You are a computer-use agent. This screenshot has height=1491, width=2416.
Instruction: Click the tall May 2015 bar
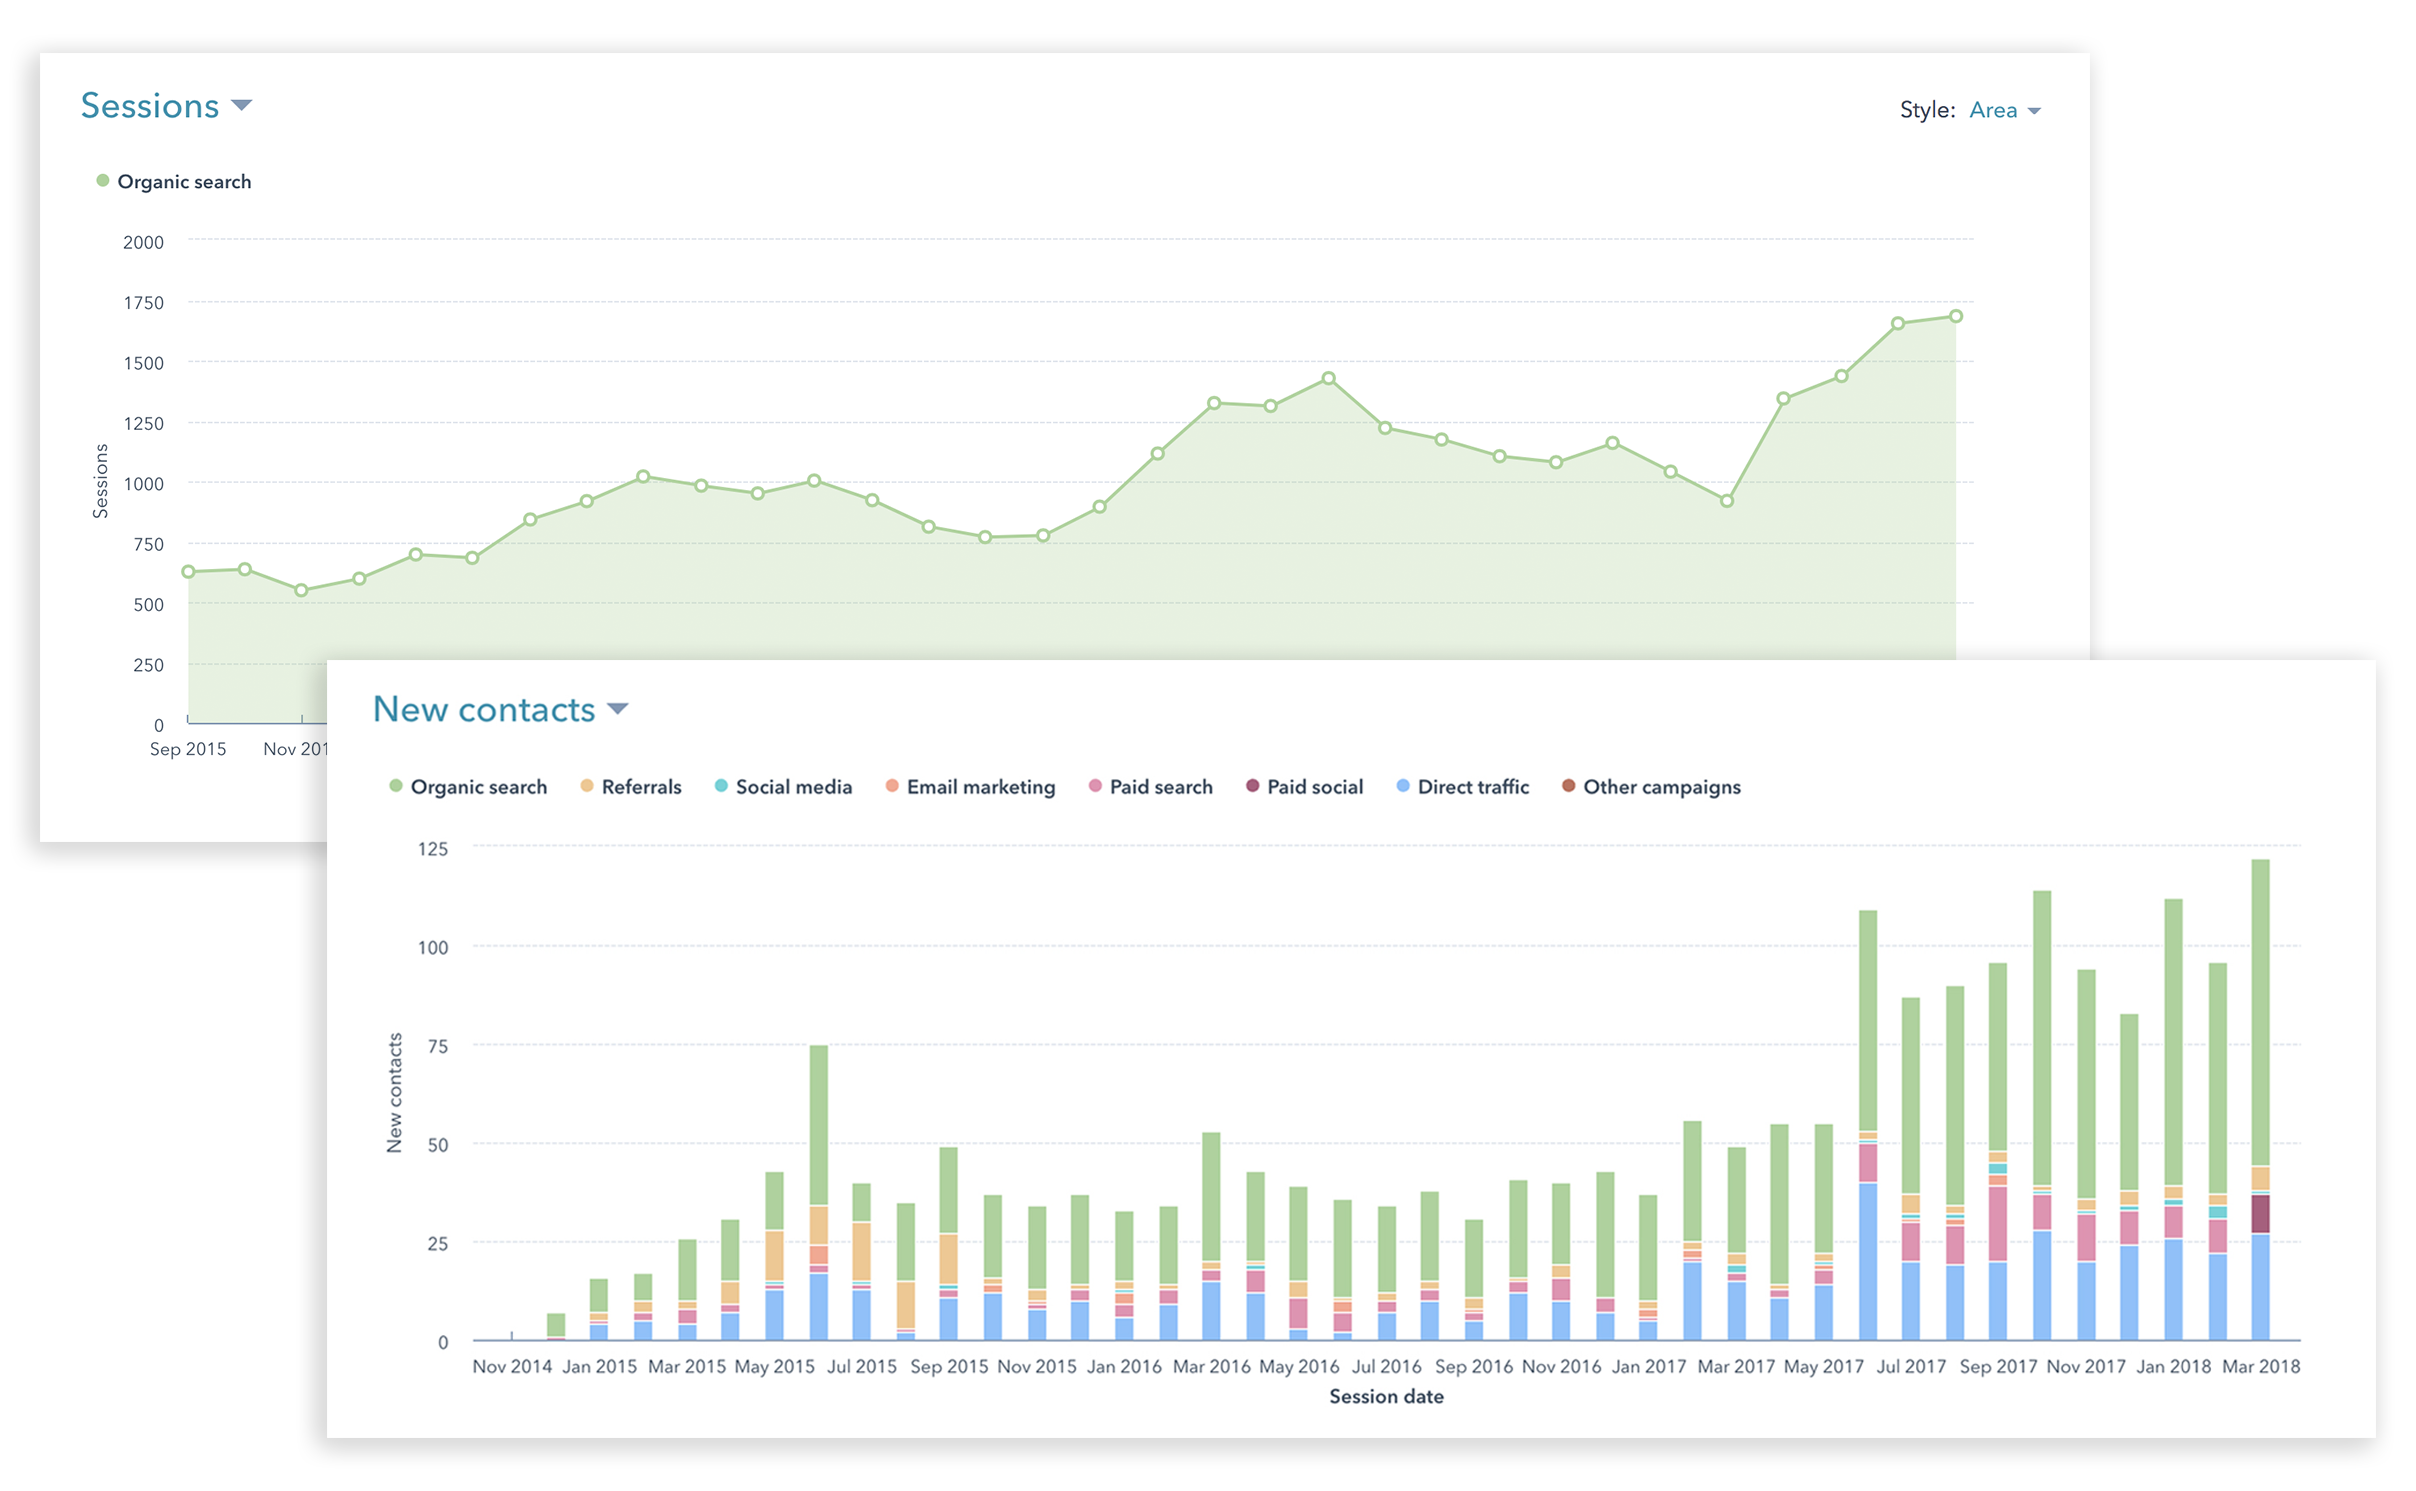click(818, 1190)
